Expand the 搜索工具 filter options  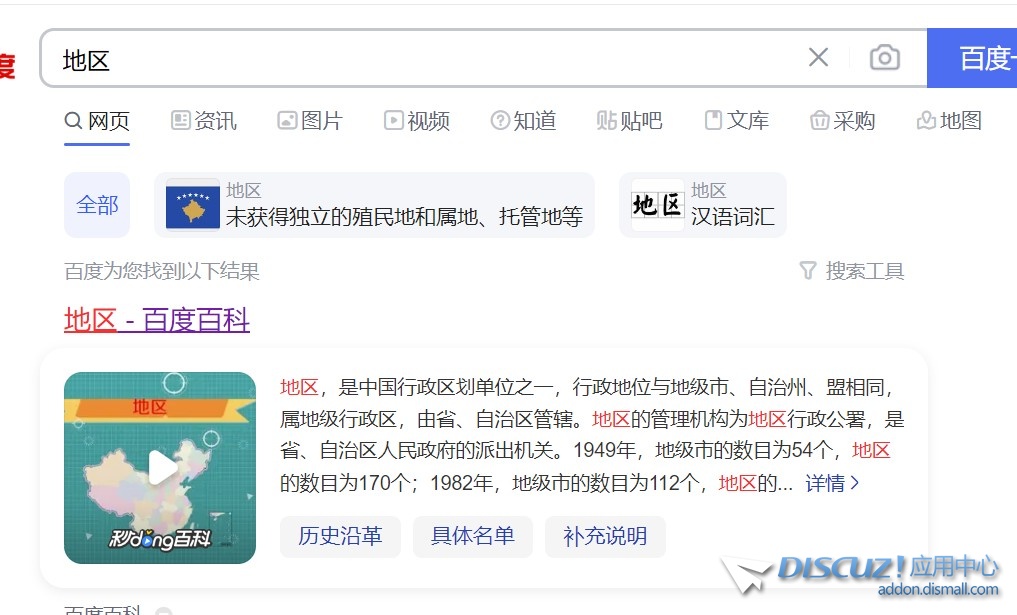[x=852, y=271]
